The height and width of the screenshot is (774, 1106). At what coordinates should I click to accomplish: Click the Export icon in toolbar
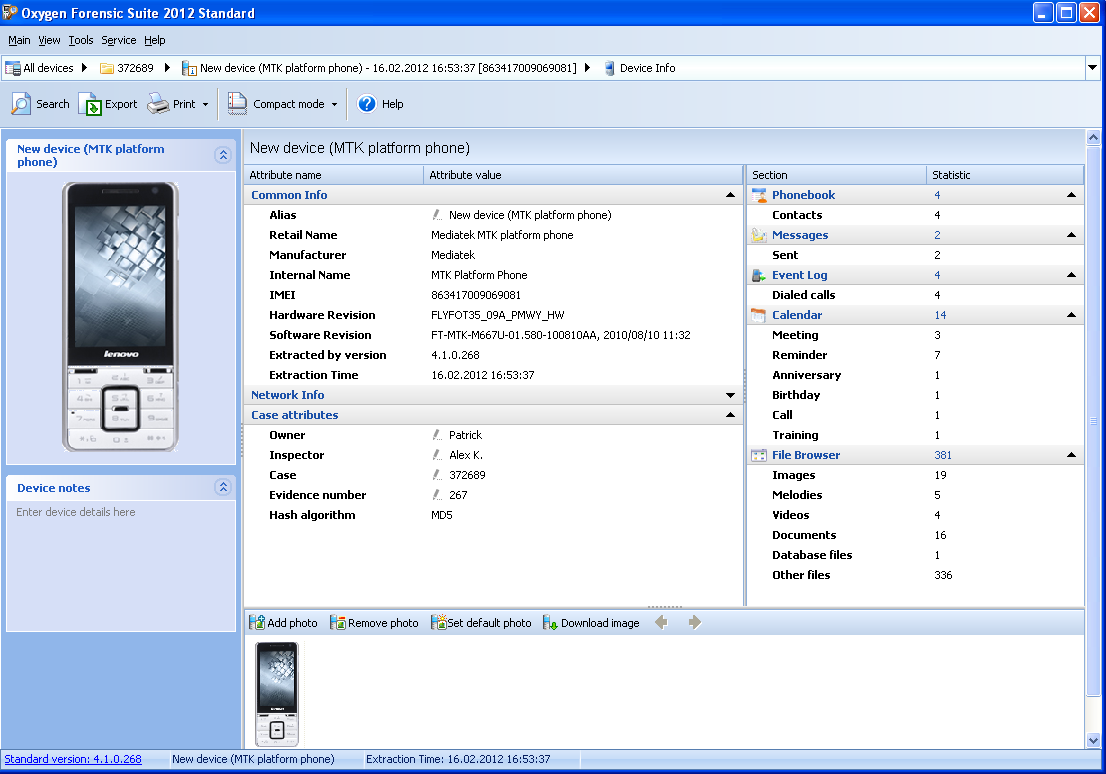coord(90,104)
